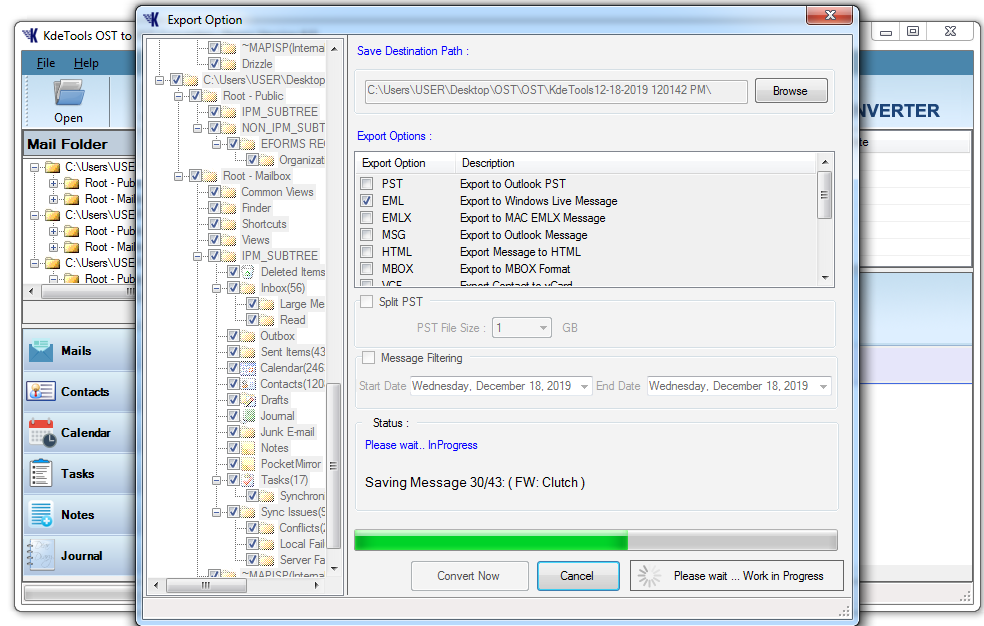Click the Save Destination Path field
Screen dimensions: 984x626
pyautogui.click(x=556, y=91)
